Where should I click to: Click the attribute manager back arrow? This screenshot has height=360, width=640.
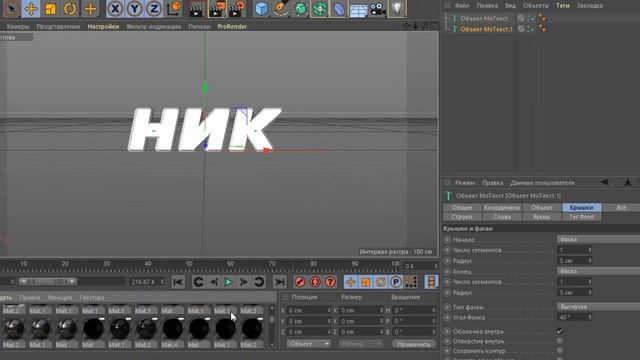(604, 182)
